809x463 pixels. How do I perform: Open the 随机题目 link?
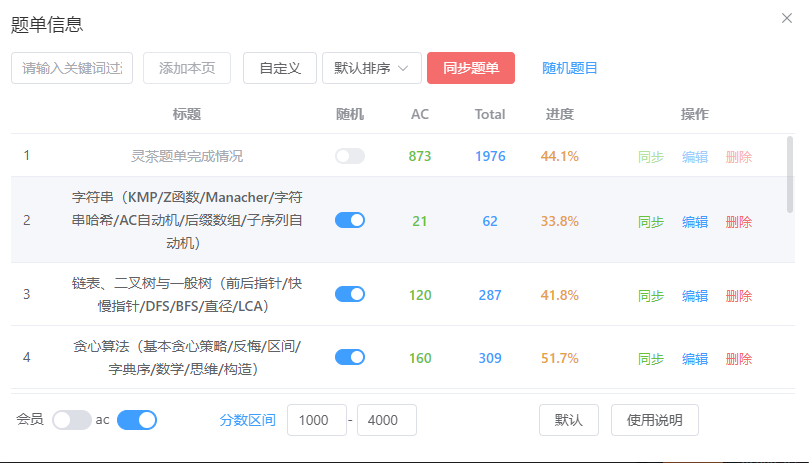[x=570, y=68]
